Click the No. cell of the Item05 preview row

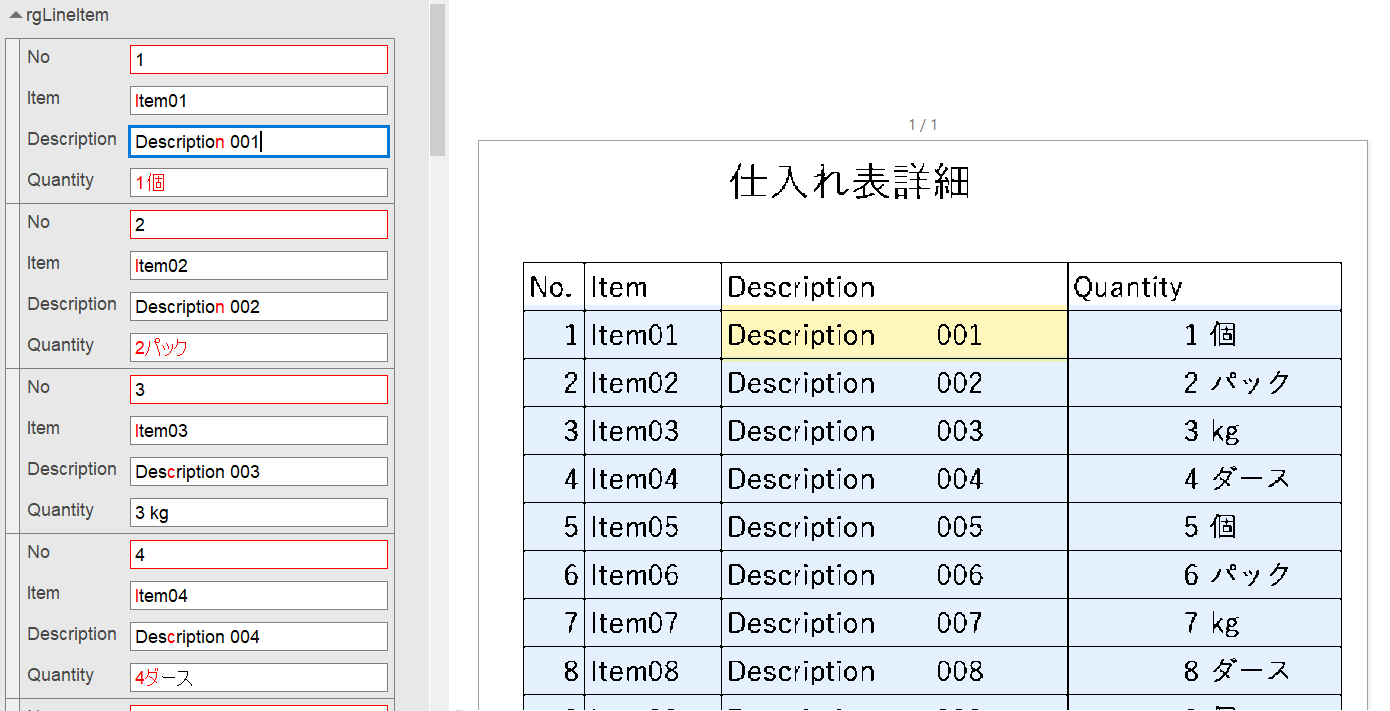554,527
